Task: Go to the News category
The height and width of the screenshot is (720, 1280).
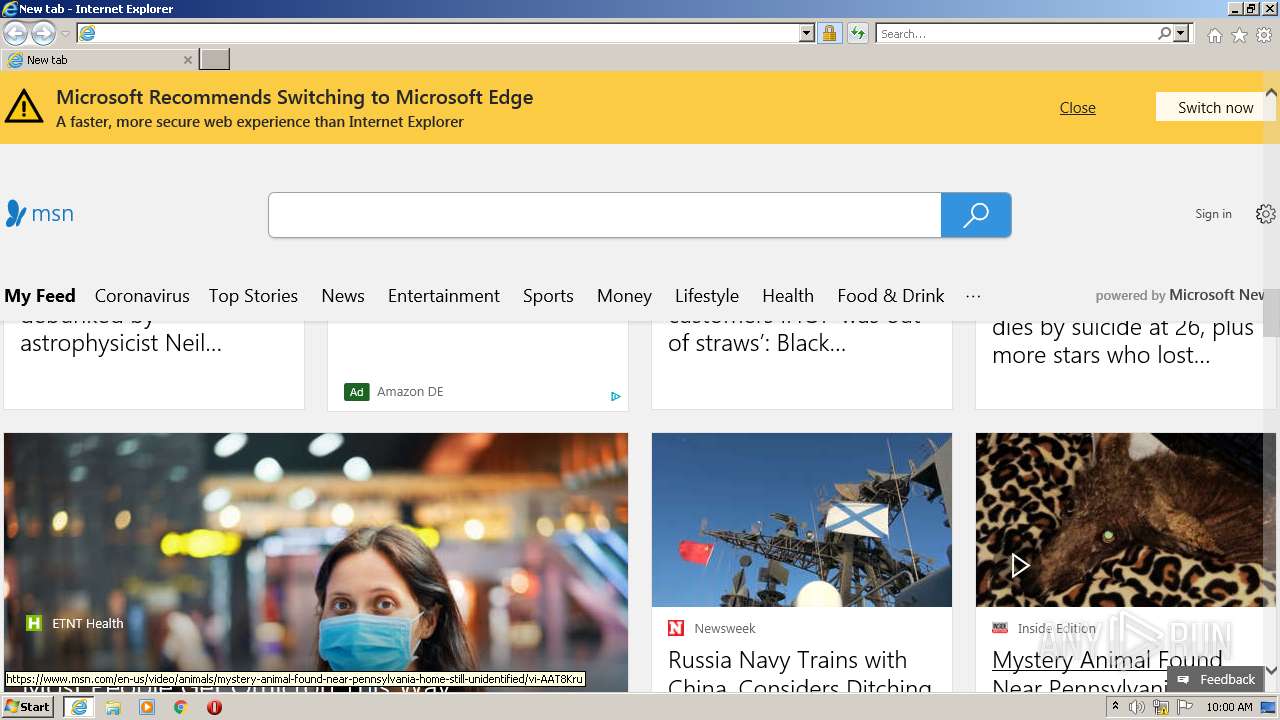Action: 343,296
